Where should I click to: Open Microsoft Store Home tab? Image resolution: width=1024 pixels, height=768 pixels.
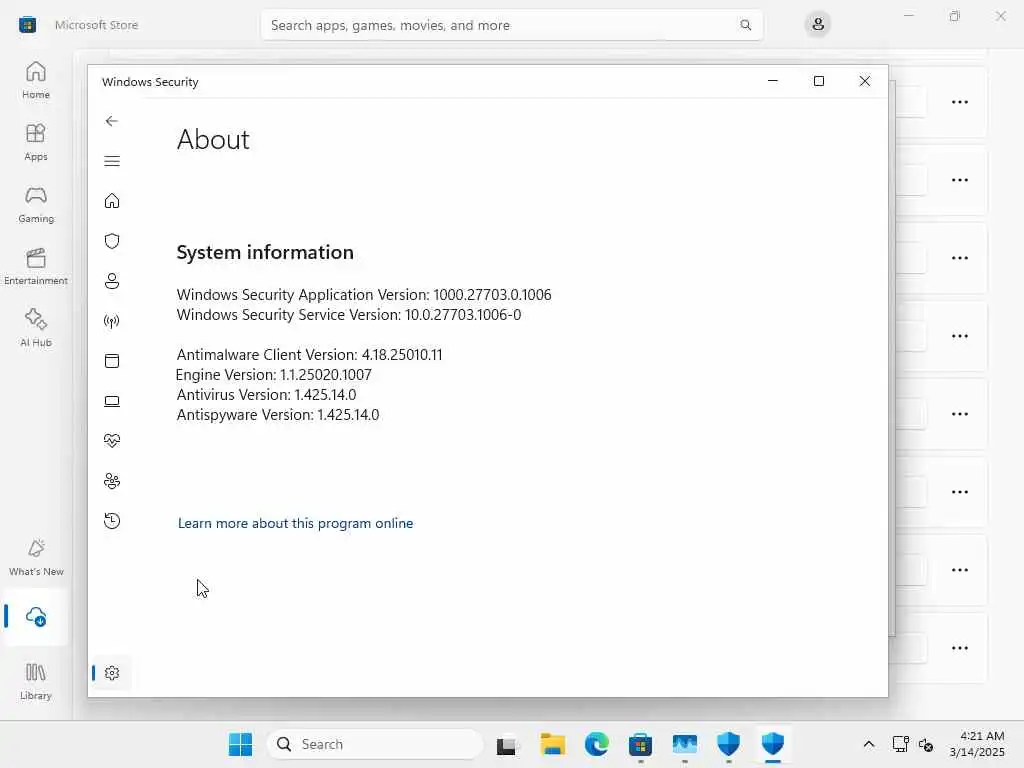pos(36,80)
